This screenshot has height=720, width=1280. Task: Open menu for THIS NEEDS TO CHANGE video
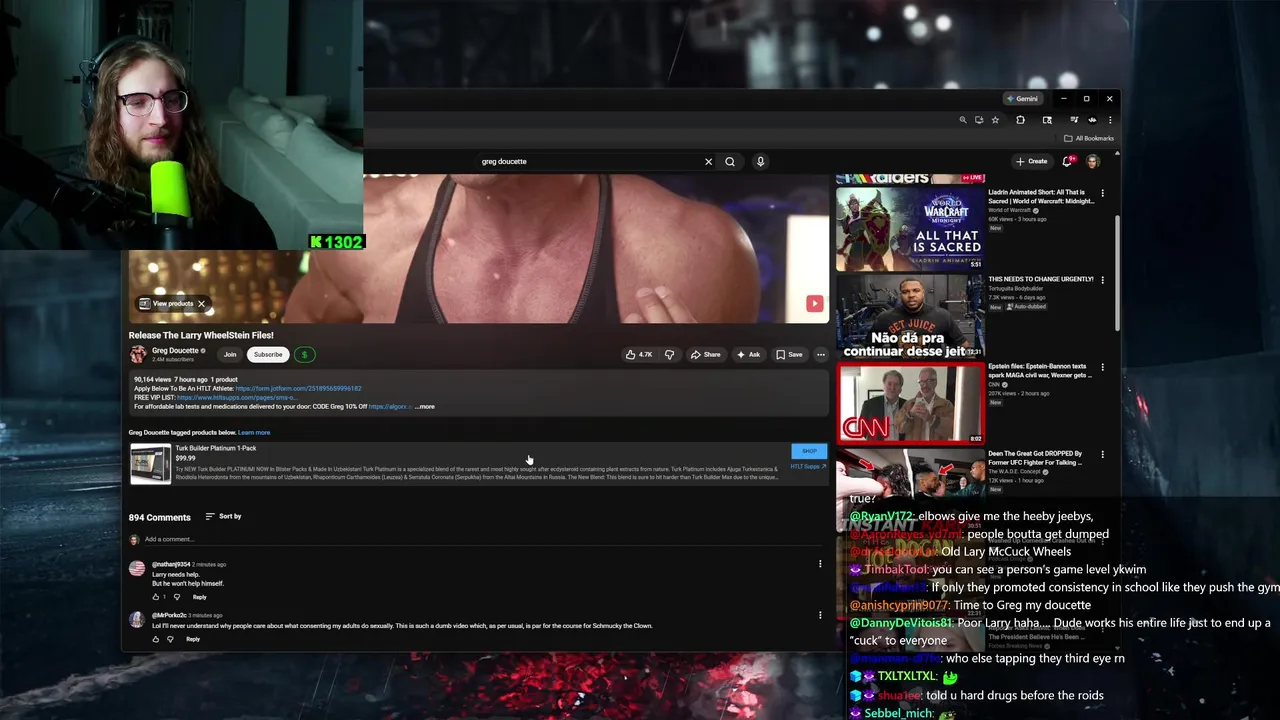(x=1103, y=280)
